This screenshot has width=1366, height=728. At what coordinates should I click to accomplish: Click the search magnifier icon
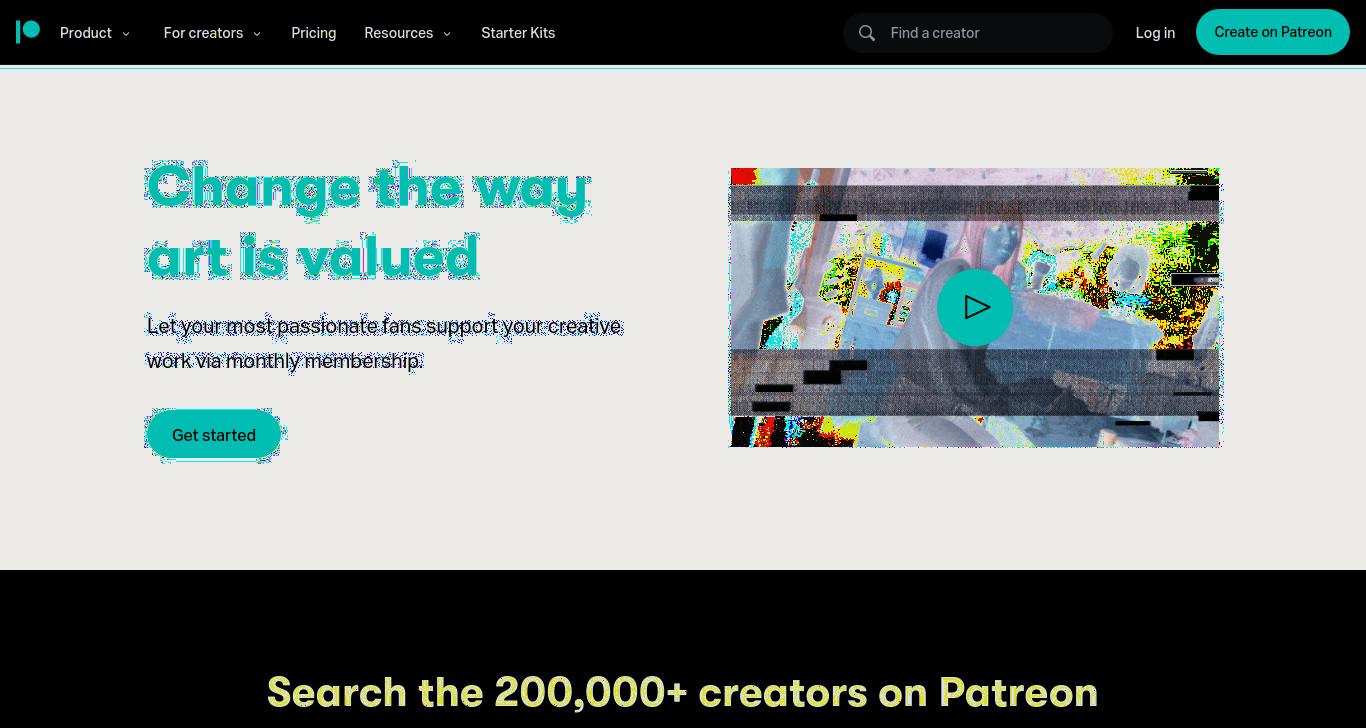(x=867, y=33)
